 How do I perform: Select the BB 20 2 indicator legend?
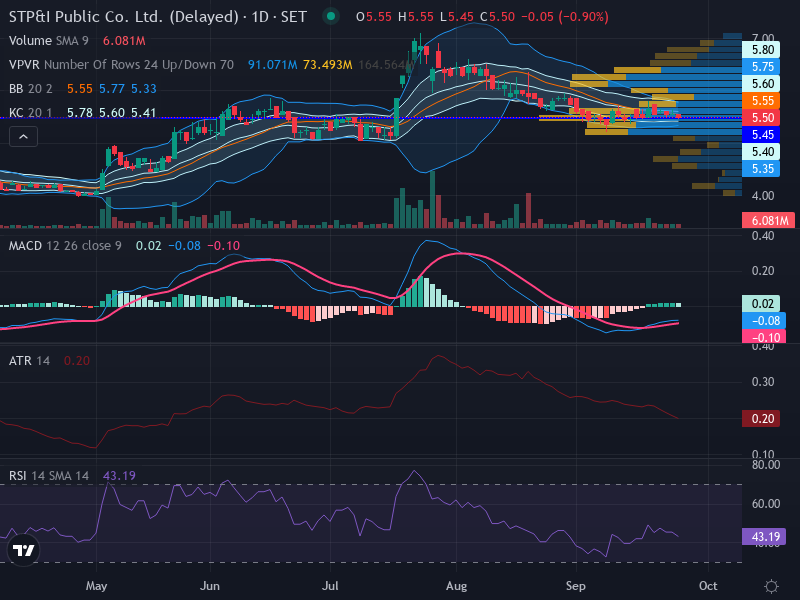click(30, 89)
